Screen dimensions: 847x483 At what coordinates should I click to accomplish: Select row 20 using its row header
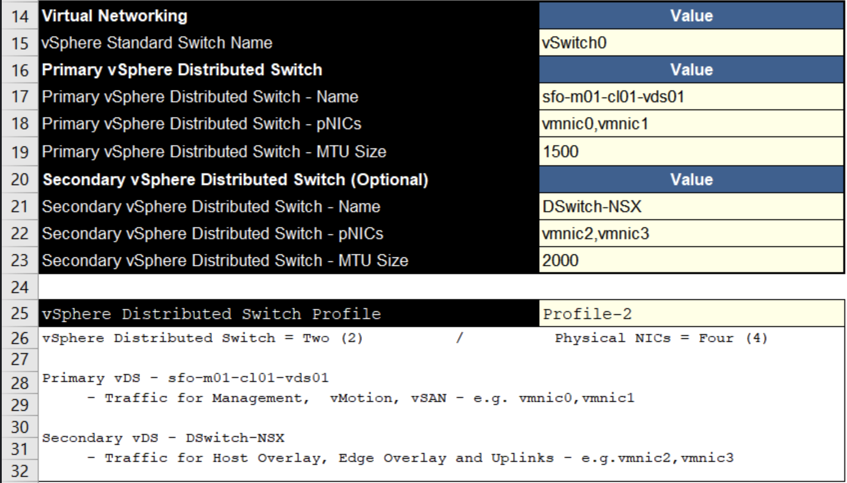(18, 179)
